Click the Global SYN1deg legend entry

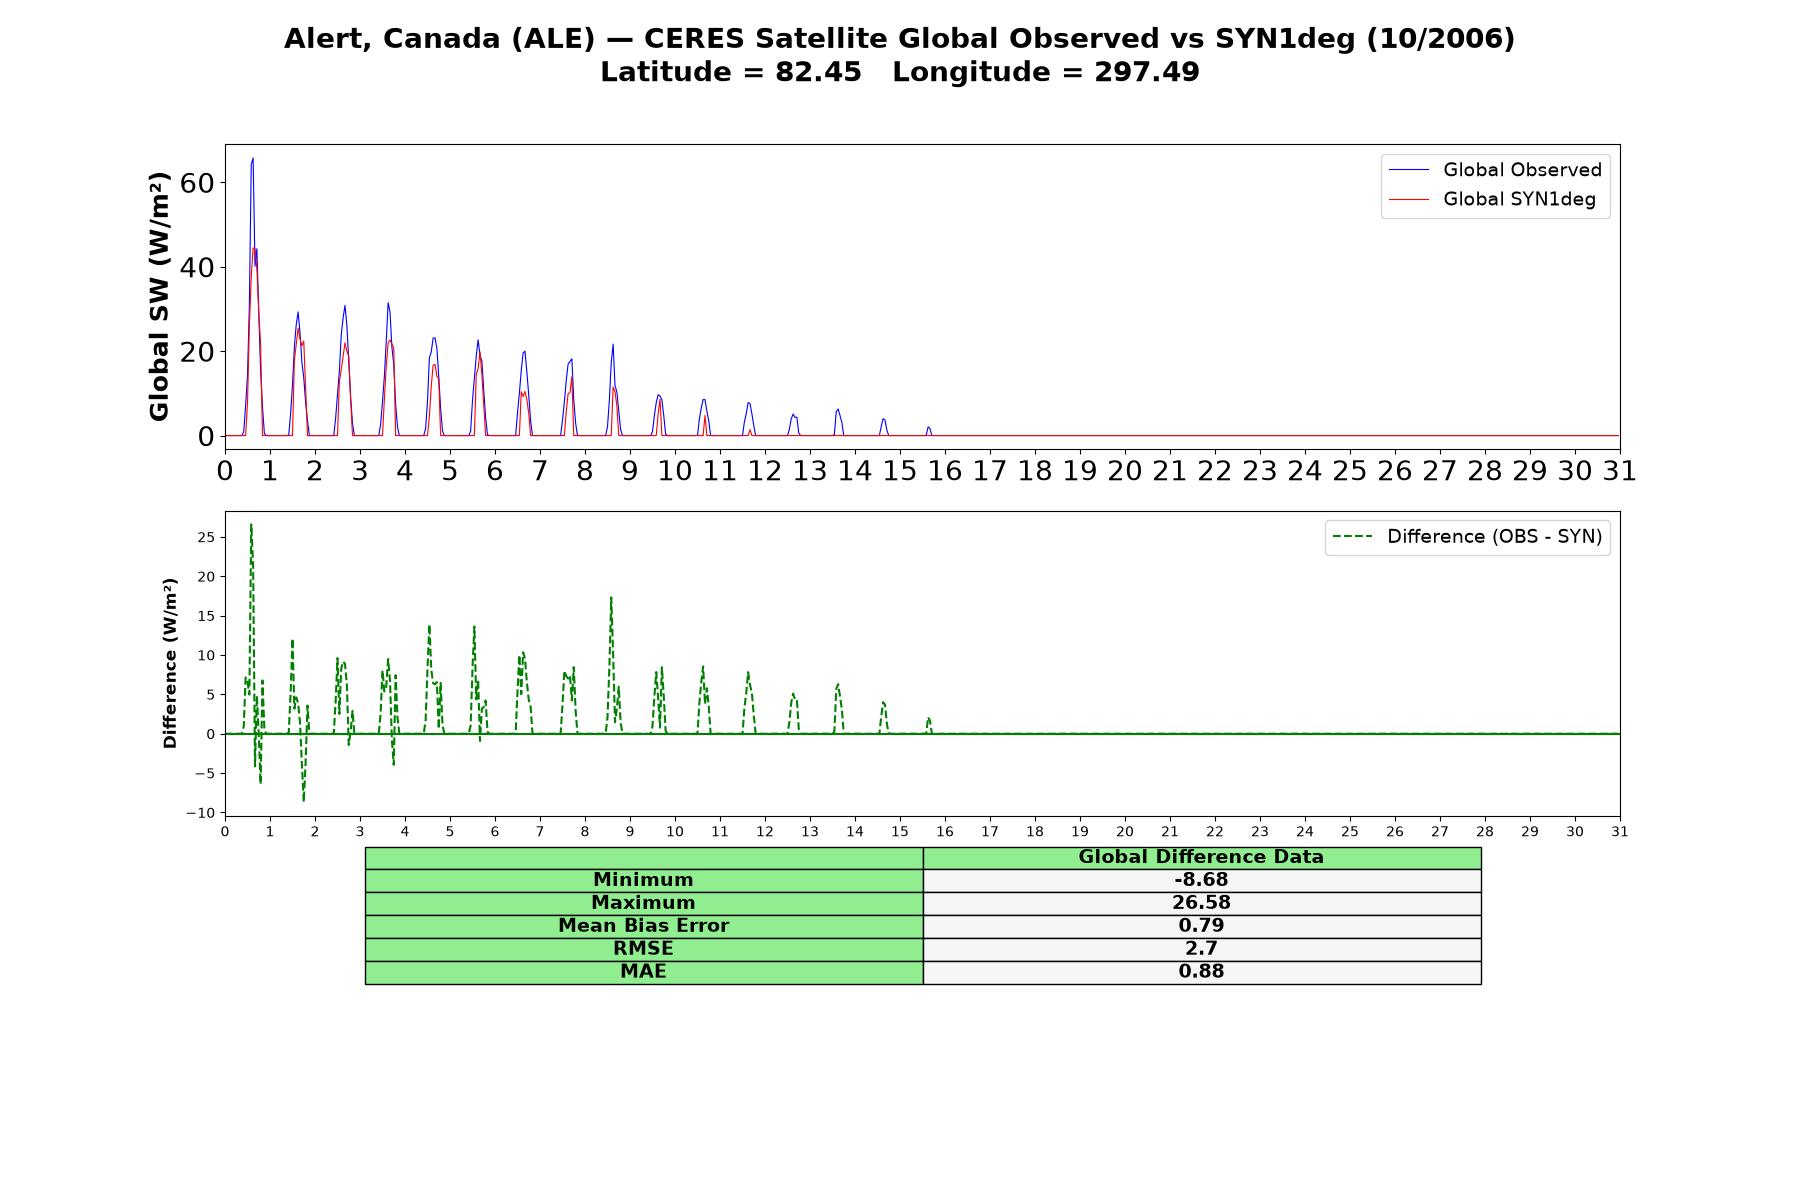tap(1493, 199)
